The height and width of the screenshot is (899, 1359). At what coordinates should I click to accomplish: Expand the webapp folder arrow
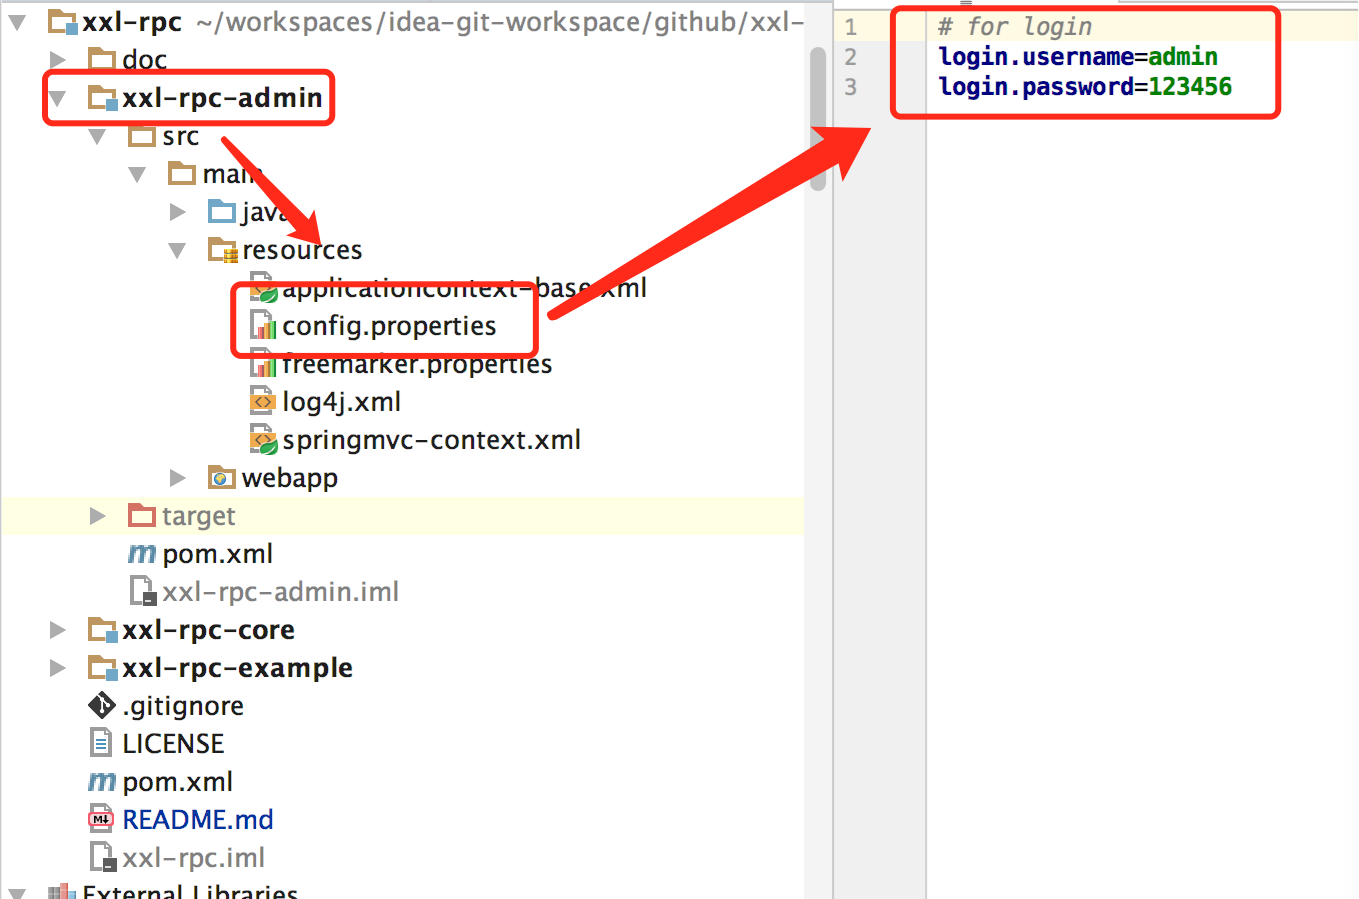coord(178,478)
